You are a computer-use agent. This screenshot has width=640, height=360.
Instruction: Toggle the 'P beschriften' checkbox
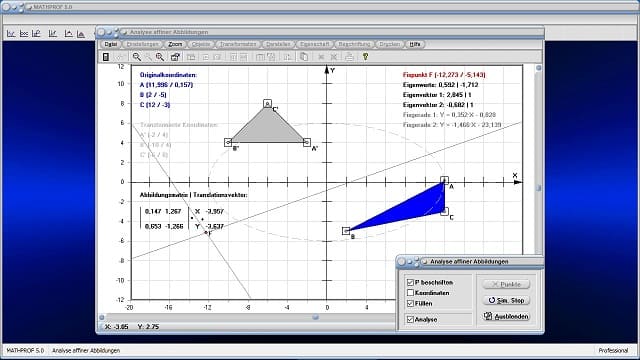pos(411,282)
